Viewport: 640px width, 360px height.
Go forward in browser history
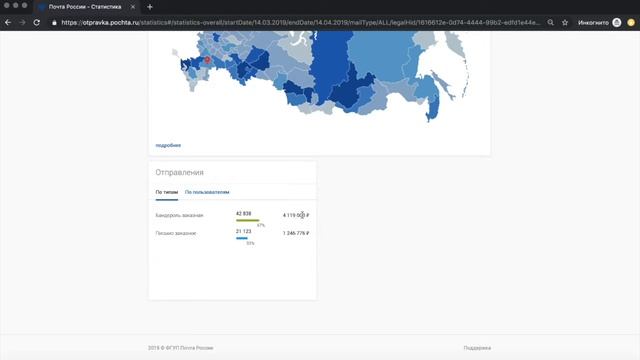[22, 22]
